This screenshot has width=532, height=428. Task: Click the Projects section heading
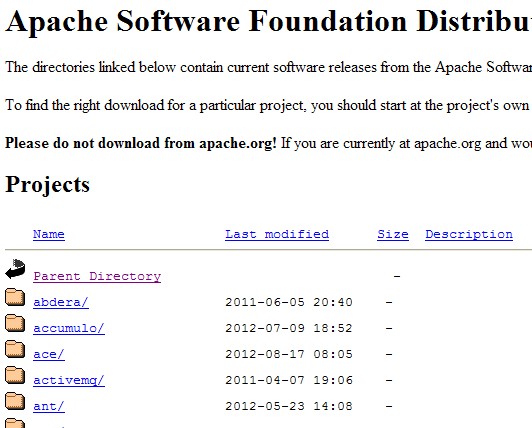point(48,185)
